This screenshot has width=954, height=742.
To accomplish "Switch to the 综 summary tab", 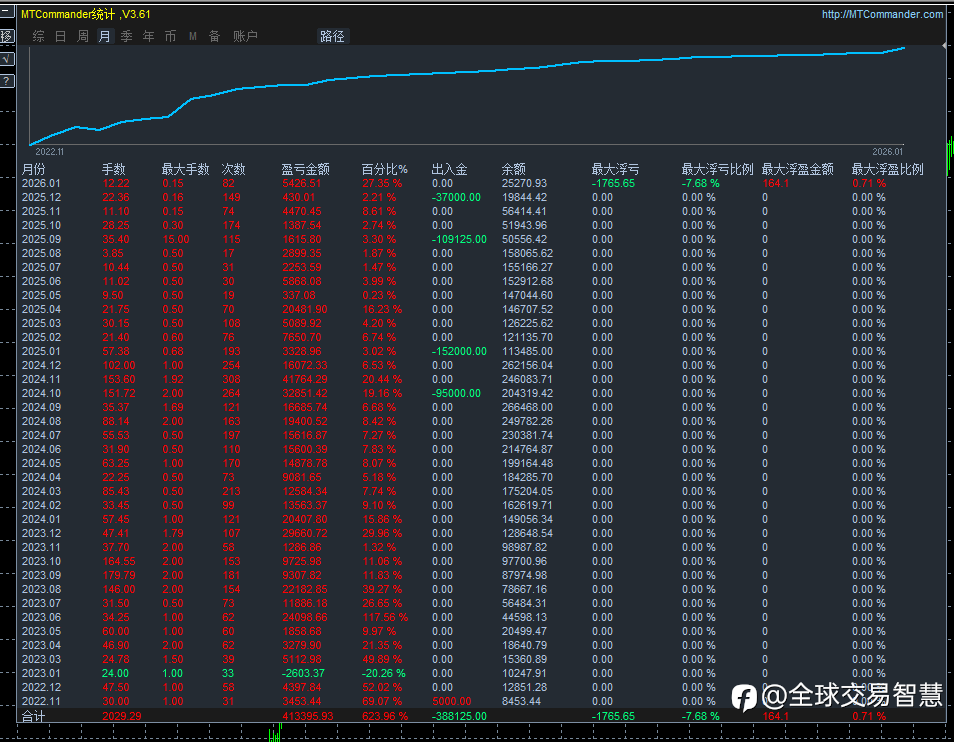I will coord(38,36).
